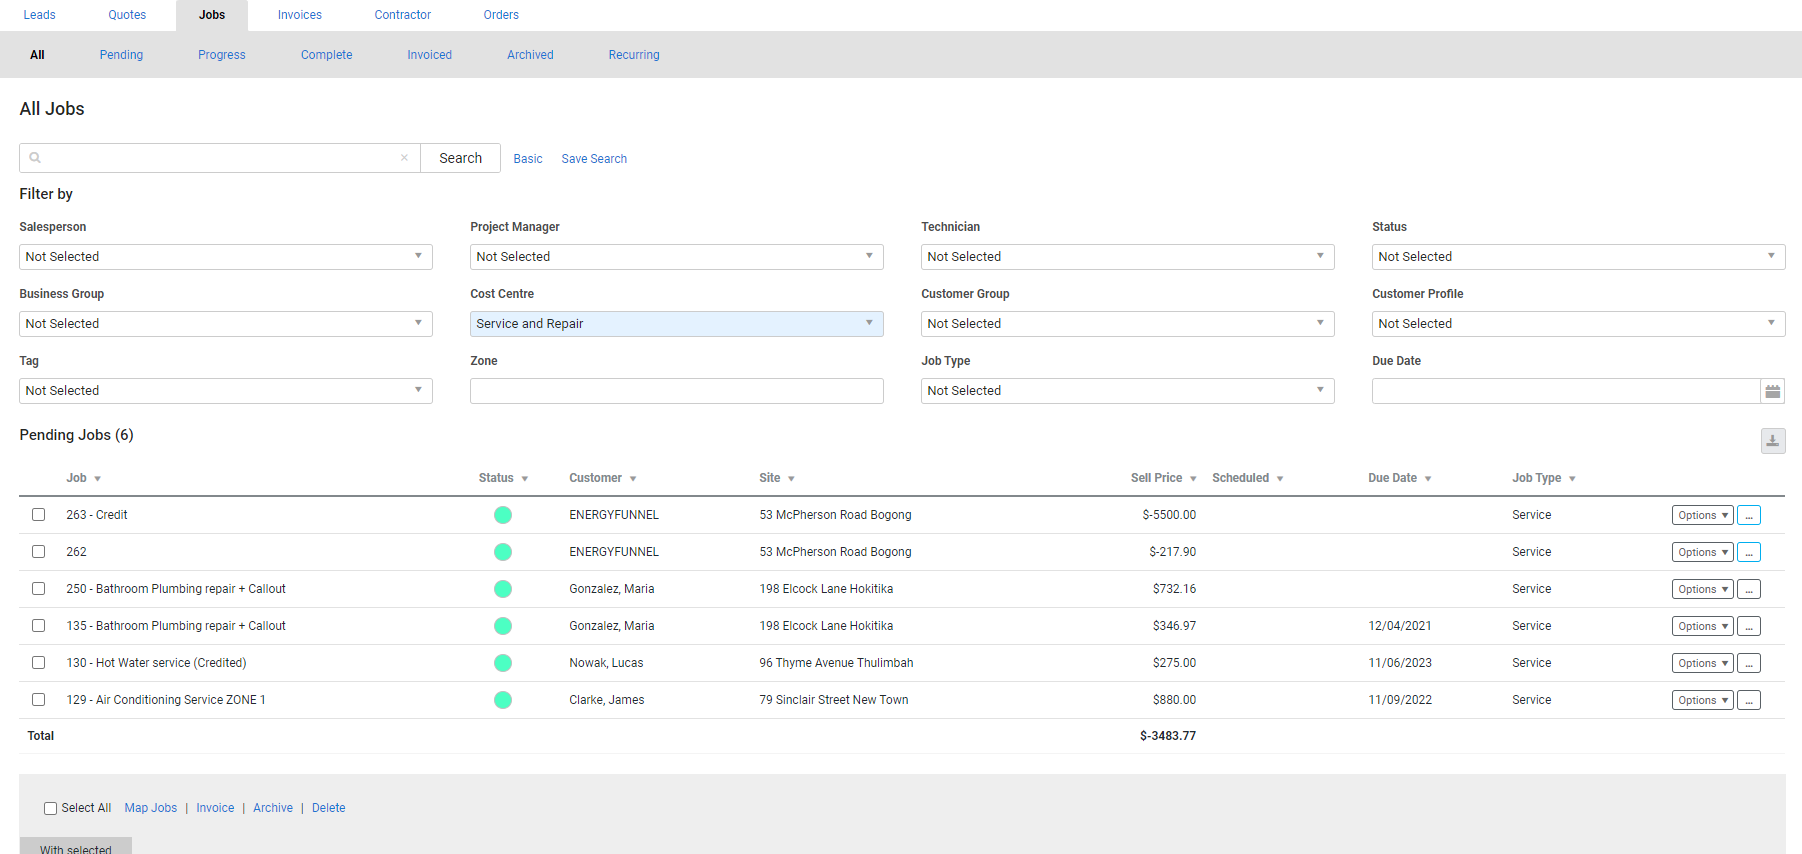Open the Project Manager dropdown
Image resolution: width=1802 pixels, height=854 pixels.
pyautogui.click(x=677, y=257)
